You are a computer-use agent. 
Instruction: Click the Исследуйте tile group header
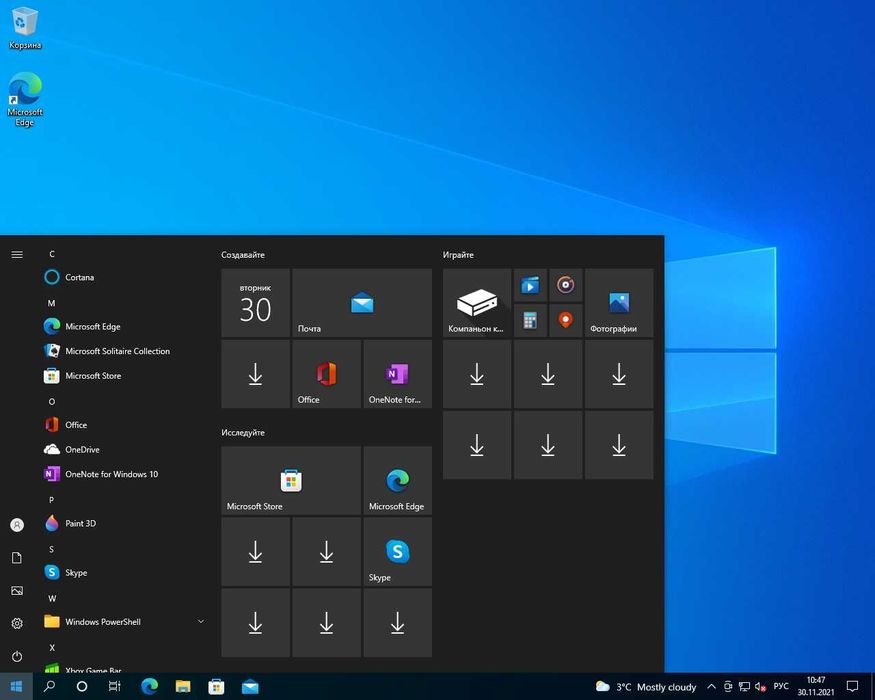click(x=243, y=433)
